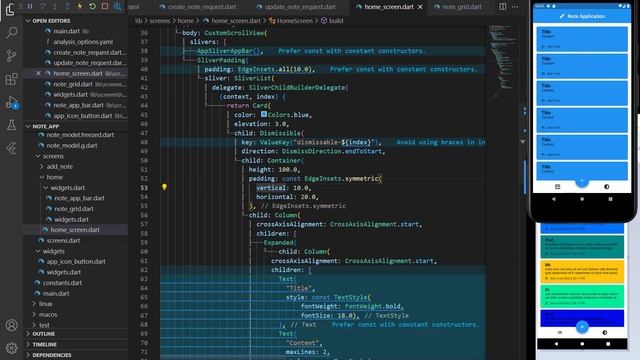Stop debugging with red square icon
This screenshot has width=640, height=360.
click(105, 7)
